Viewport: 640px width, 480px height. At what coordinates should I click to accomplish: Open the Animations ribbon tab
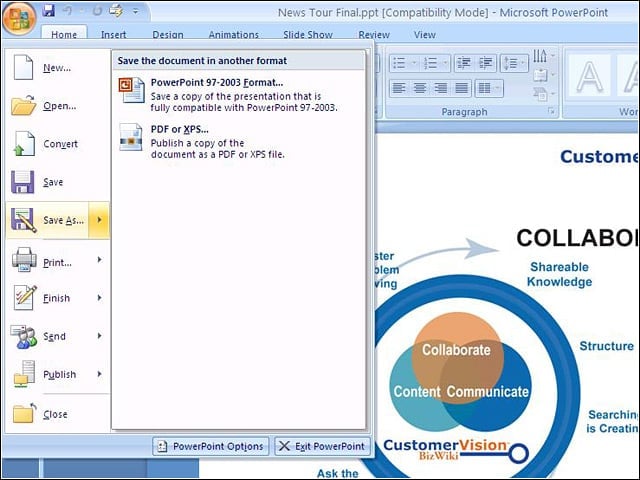tap(233, 35)
